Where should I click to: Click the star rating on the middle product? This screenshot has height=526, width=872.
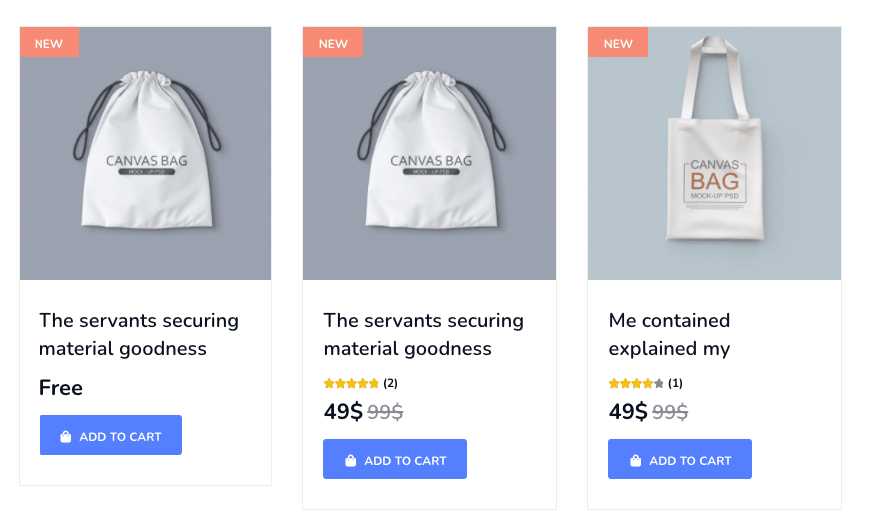pyautogui.click(x=352, y=383)
